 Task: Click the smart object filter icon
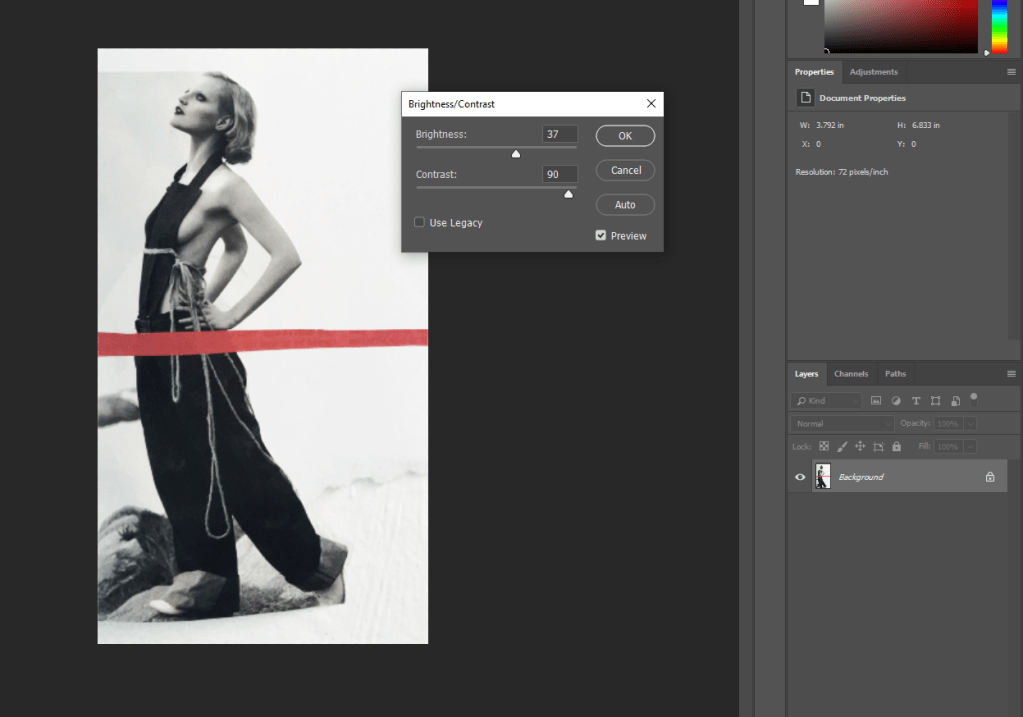[x=956, y=400]
